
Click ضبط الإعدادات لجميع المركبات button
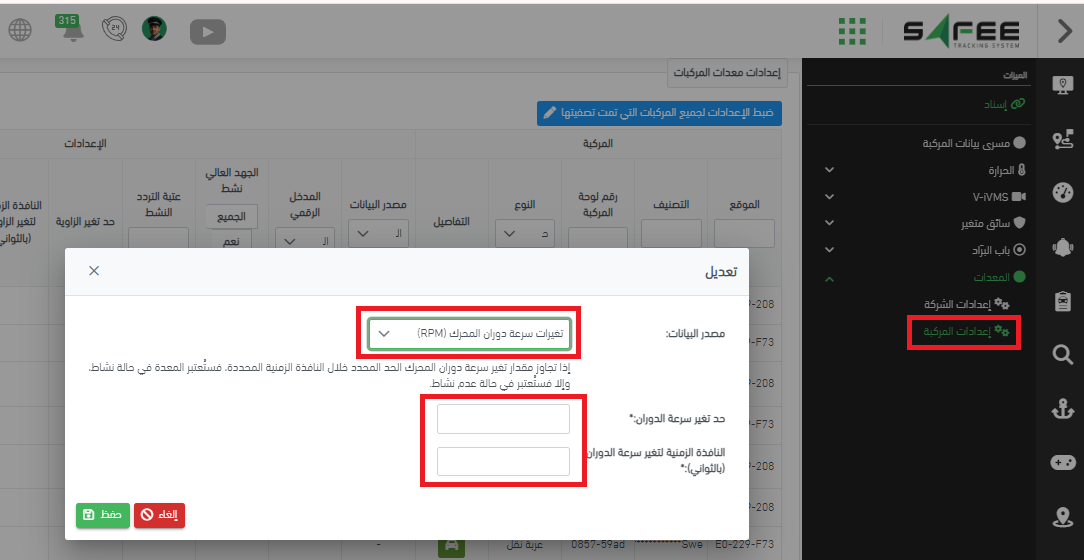coord(660,113)
